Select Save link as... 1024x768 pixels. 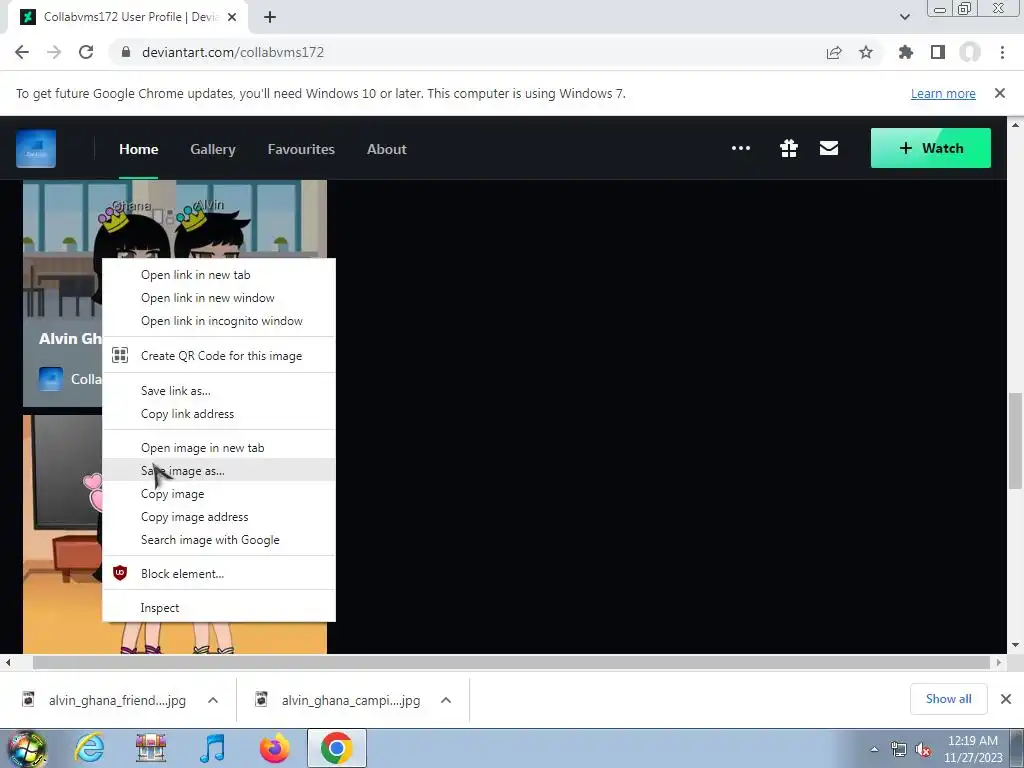[x=219, y=391]
